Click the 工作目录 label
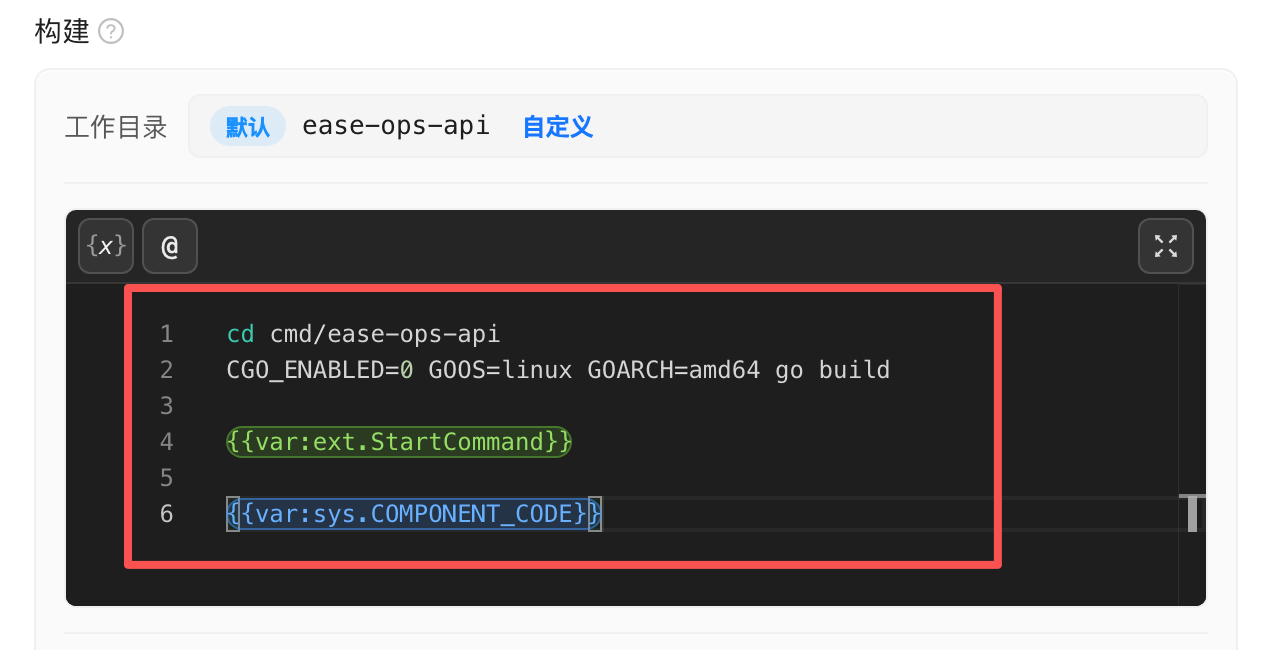Viewport: 1272px width, 650px height. [x=116, y=127]
